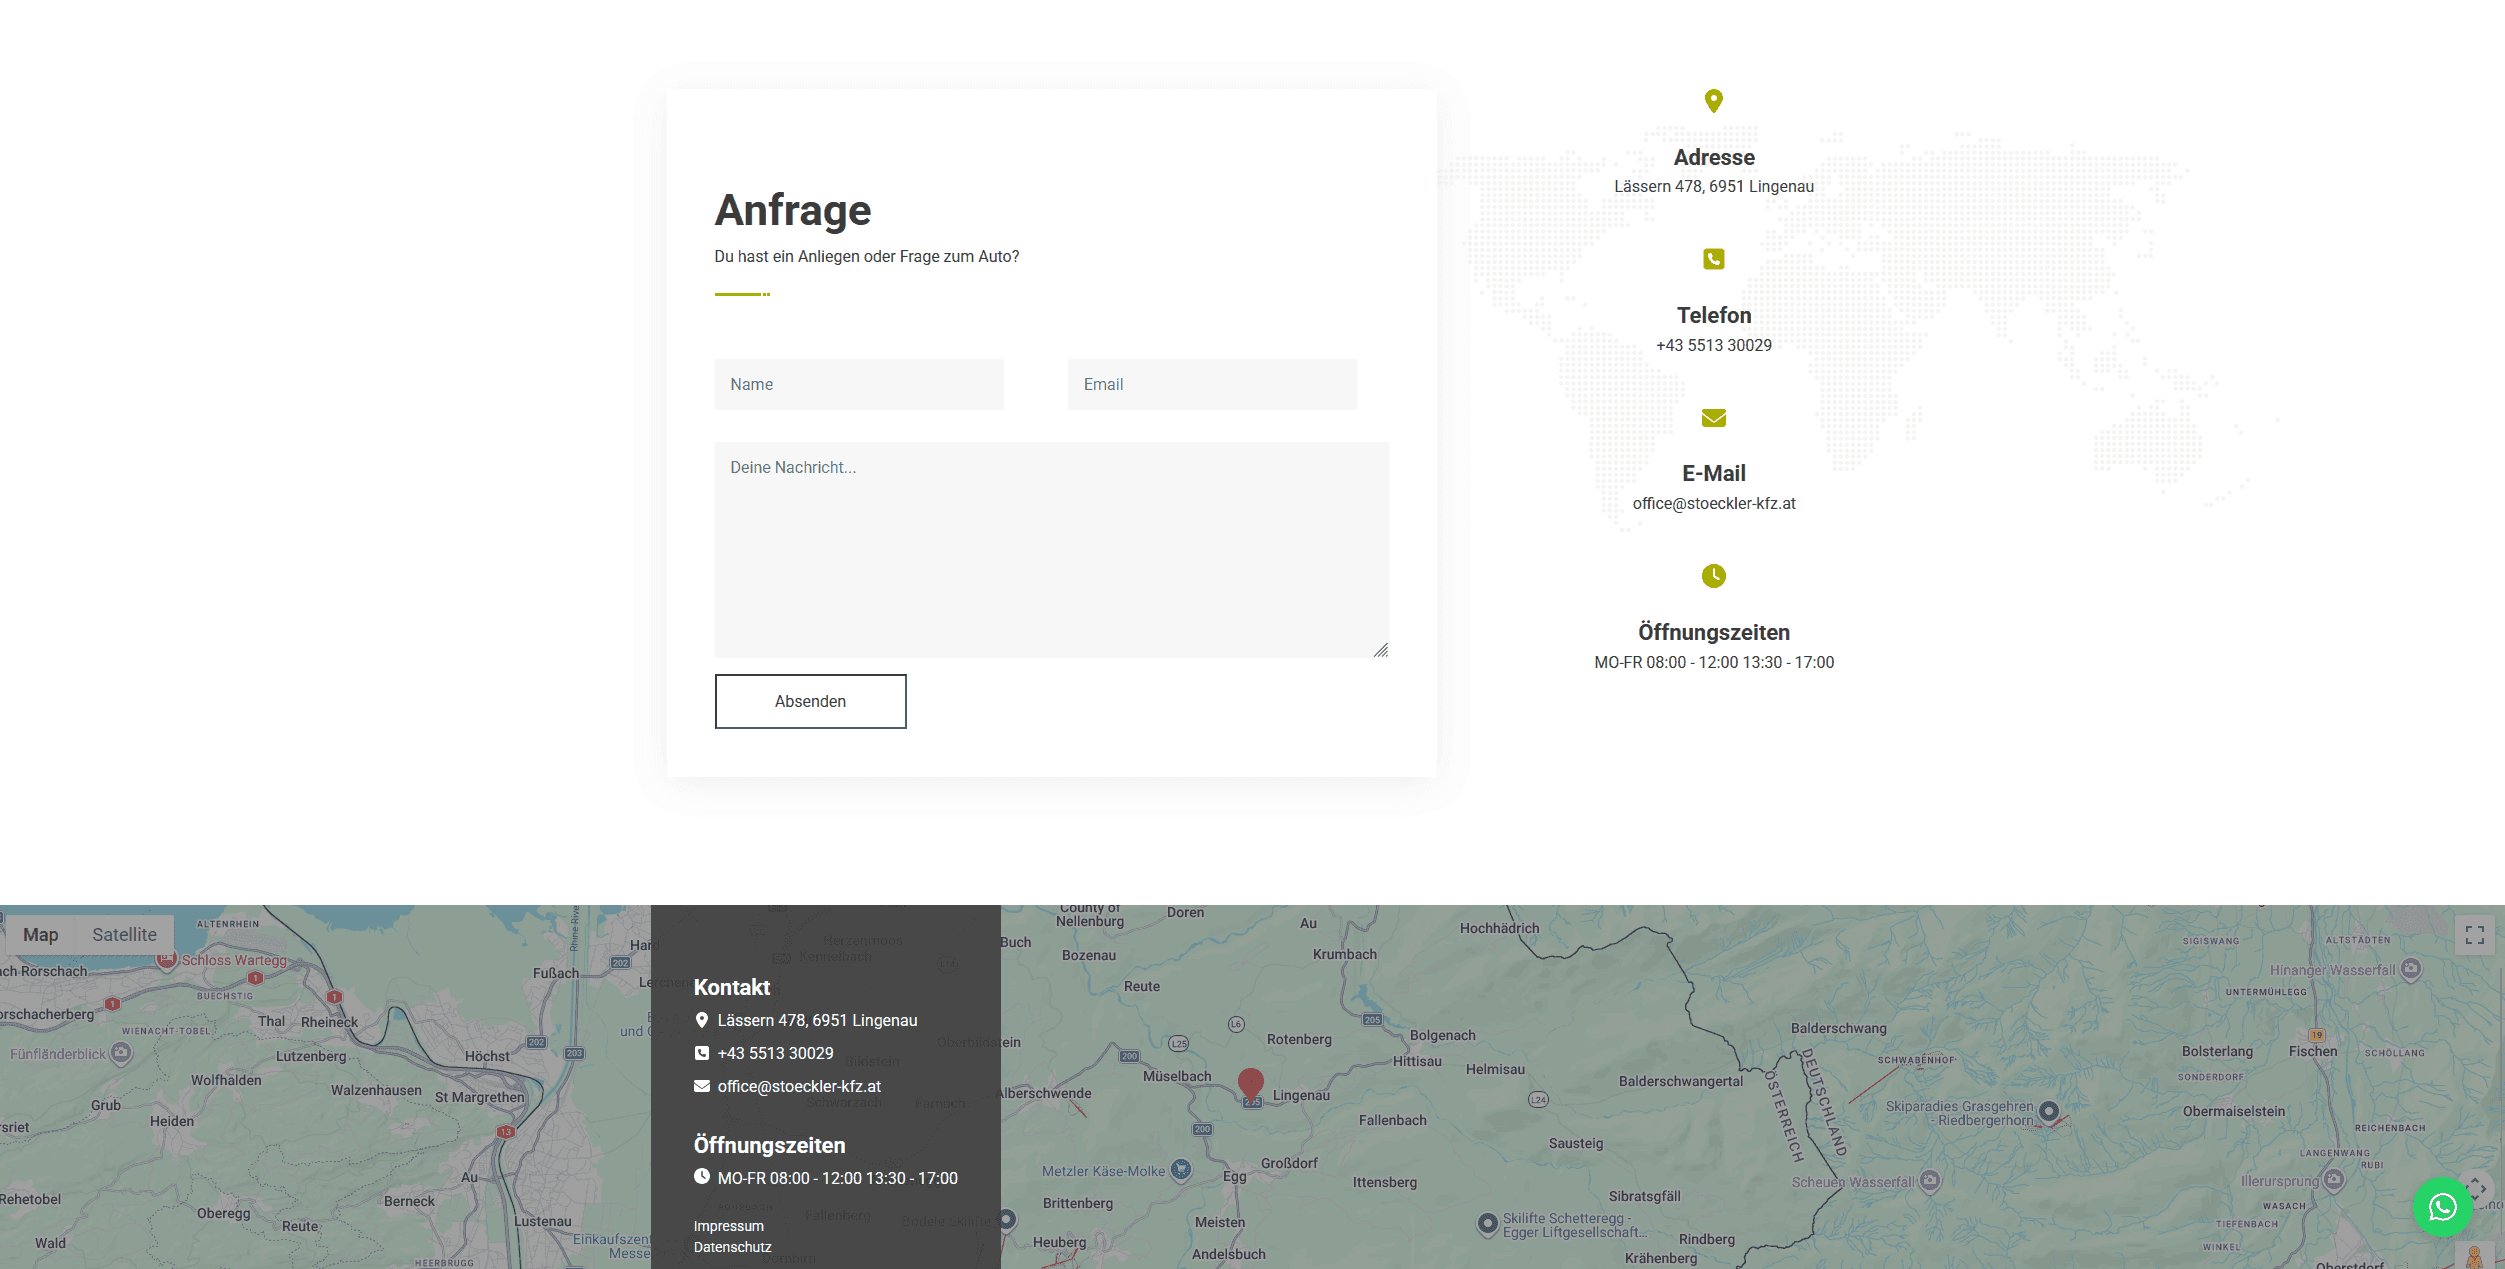The height and width of the screenshot is (1269, 2505).
Task: Click the footer email office@stoeckler-kfz.at
Action: (799, 1086)
